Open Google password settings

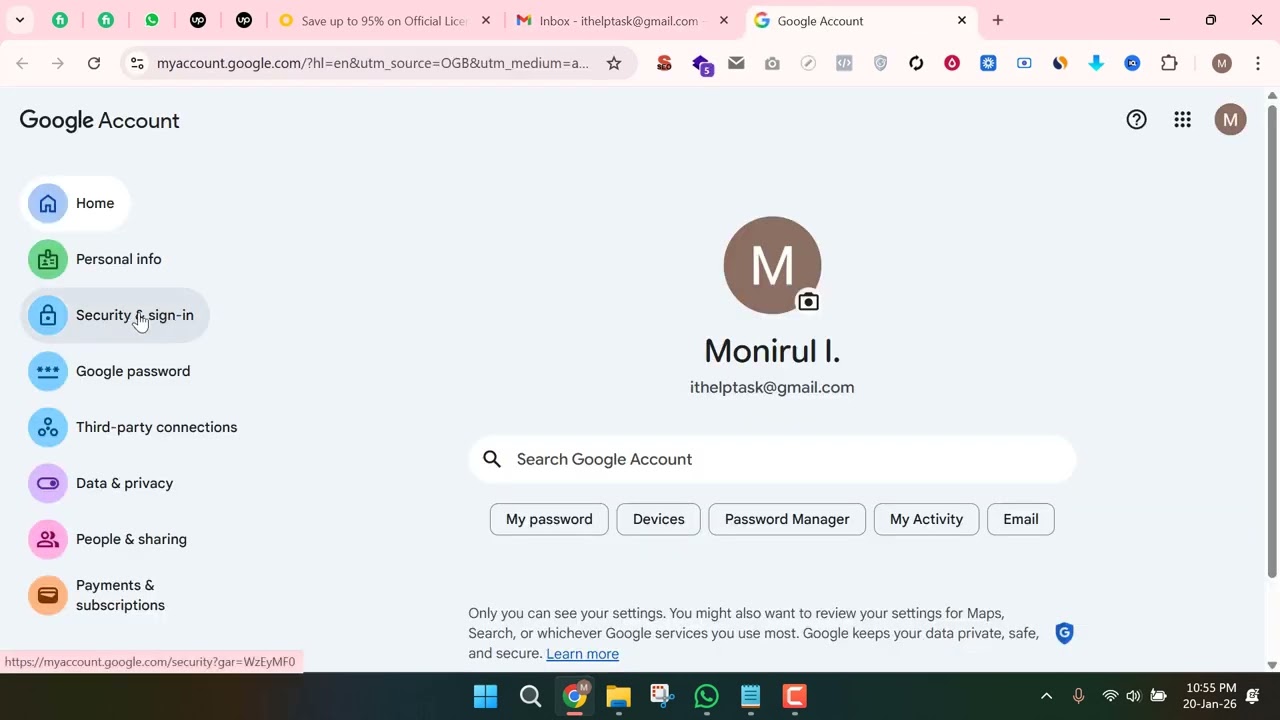pos(109,371)
